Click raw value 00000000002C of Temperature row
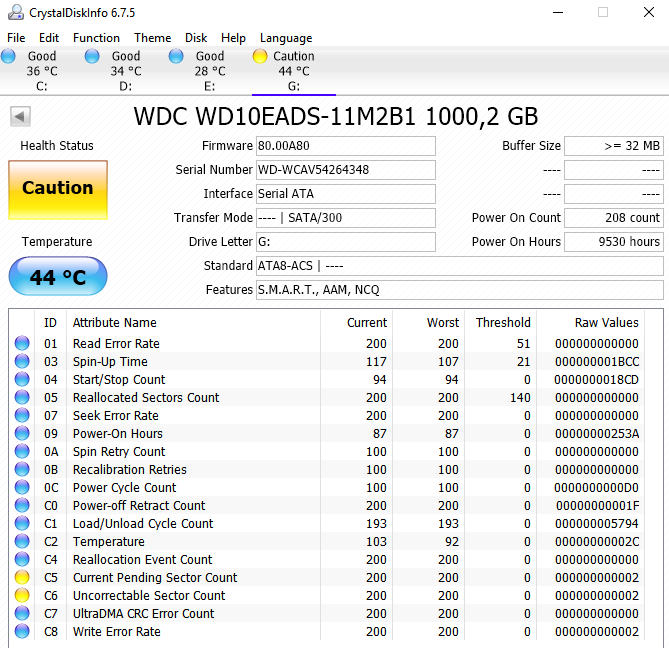This screenshot has height=648, width=669. click(597, 542)
